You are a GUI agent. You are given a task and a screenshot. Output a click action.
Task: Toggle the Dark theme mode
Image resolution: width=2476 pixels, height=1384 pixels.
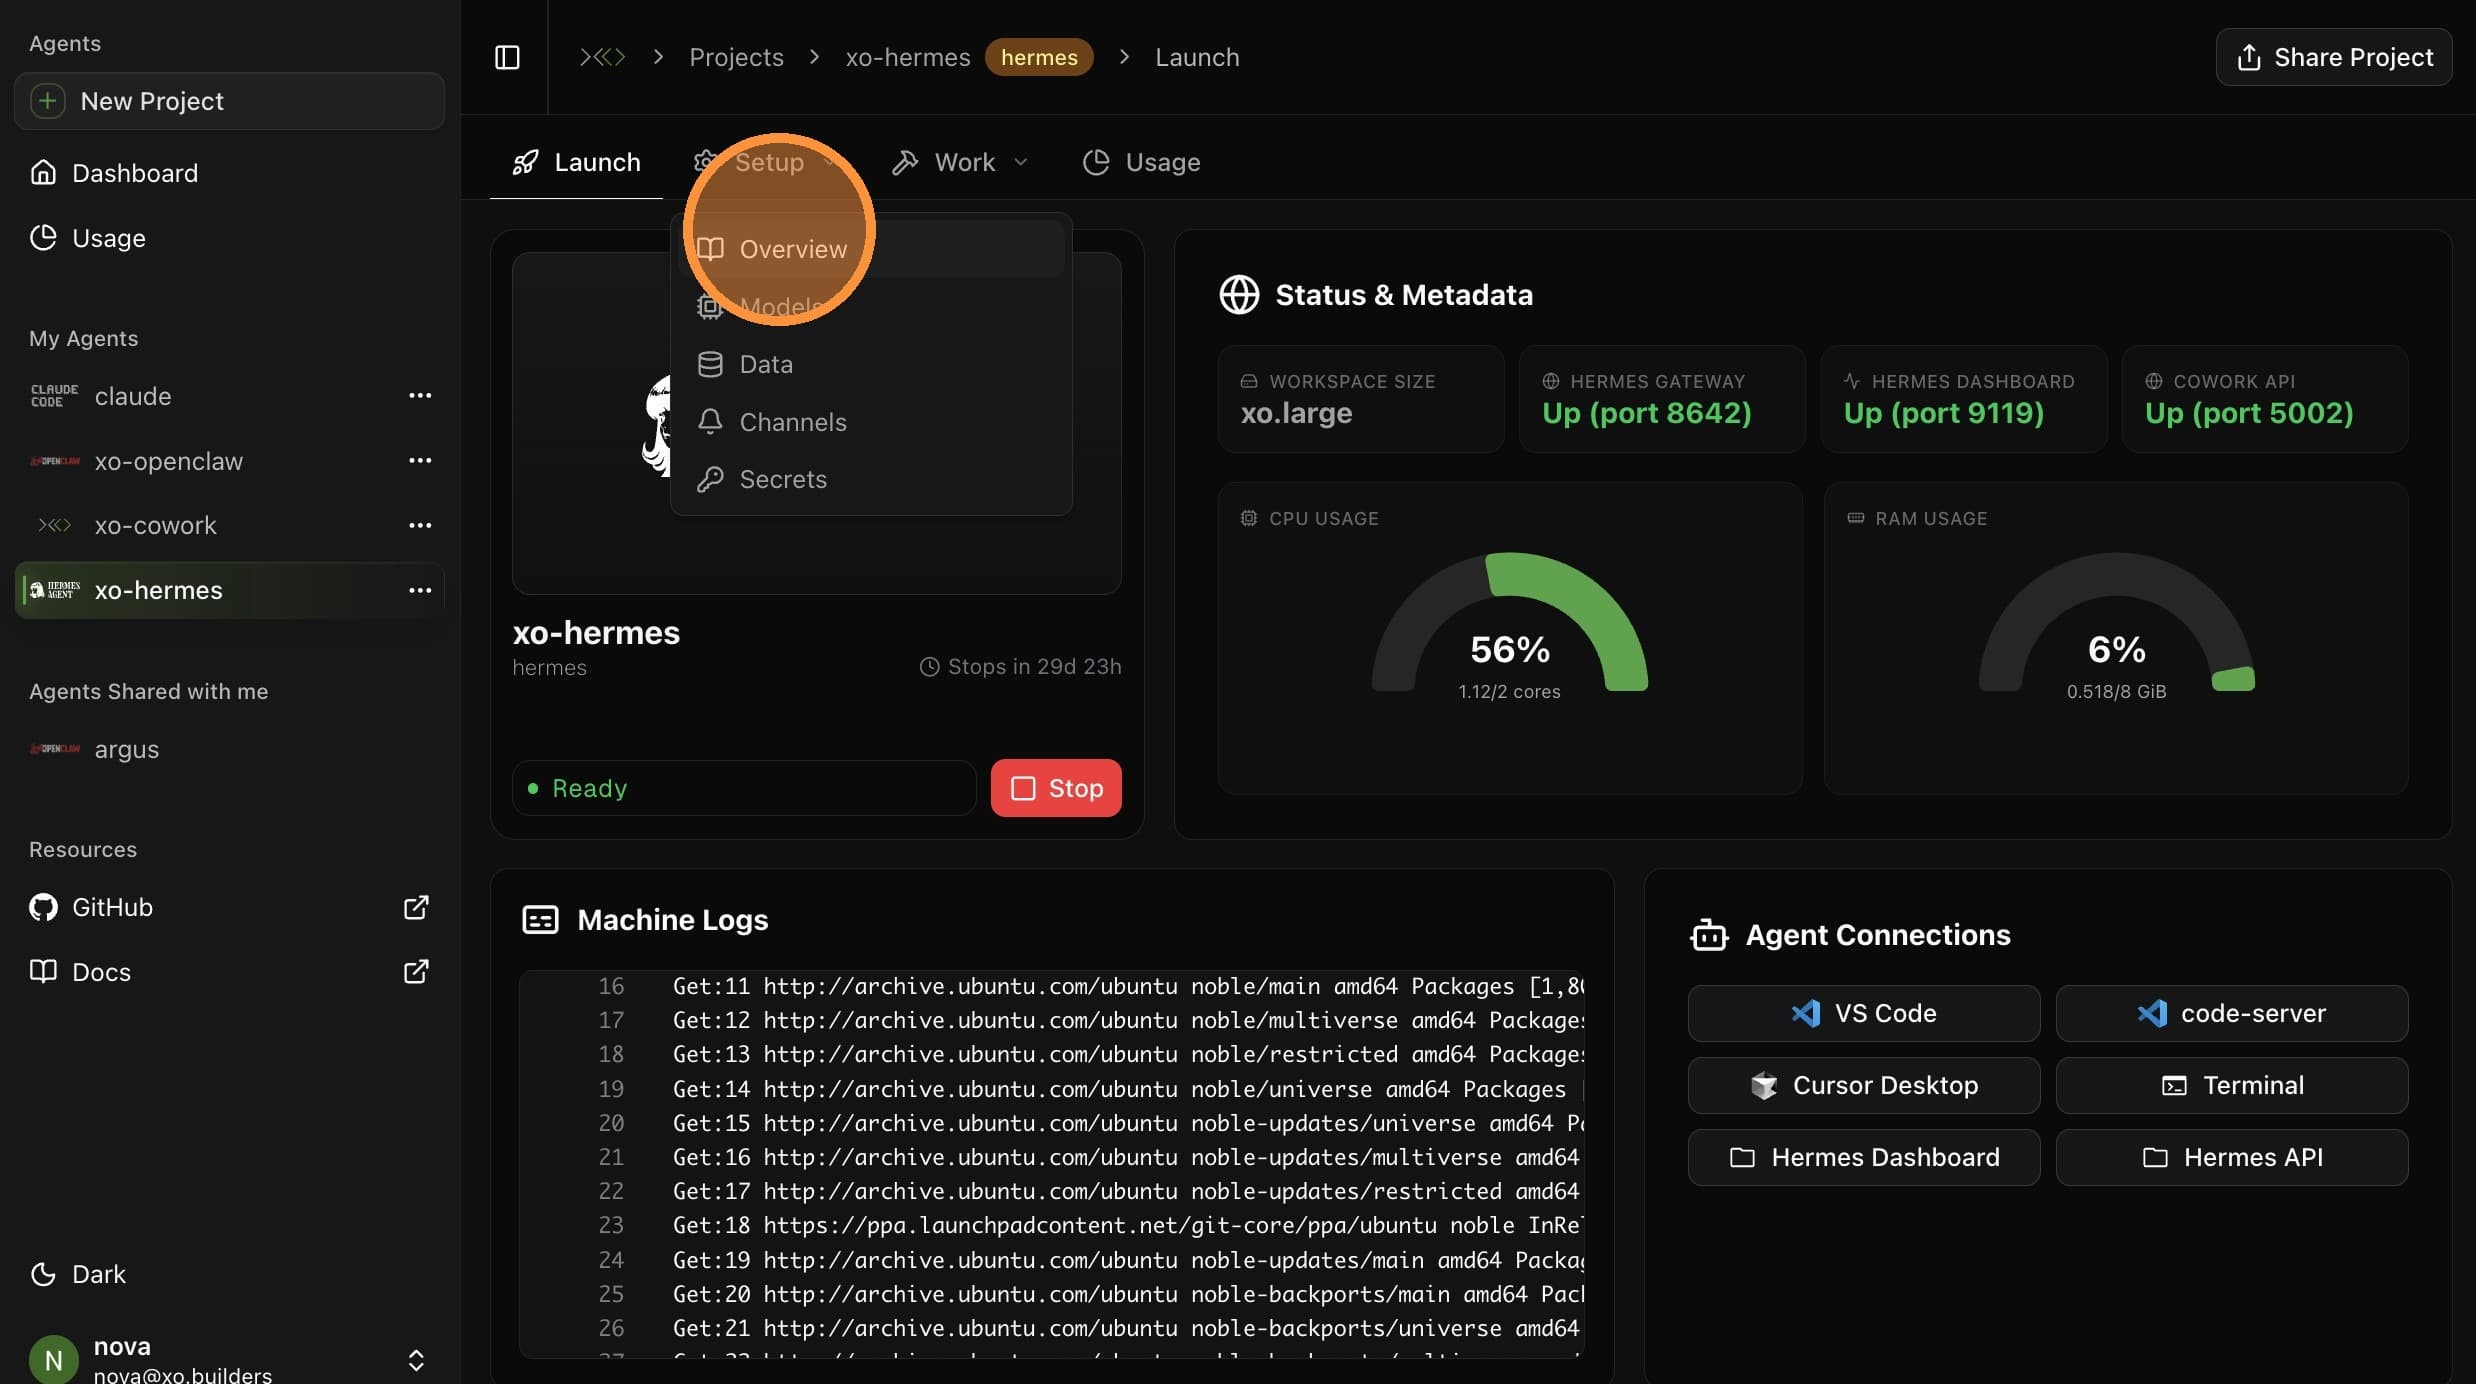tap(78, 1274)
